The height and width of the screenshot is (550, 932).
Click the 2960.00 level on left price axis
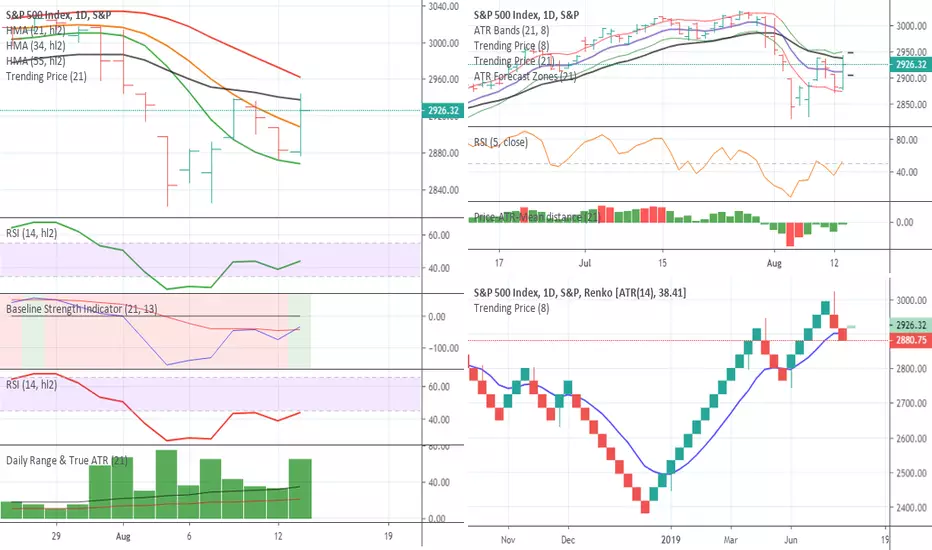coord(443,79)
